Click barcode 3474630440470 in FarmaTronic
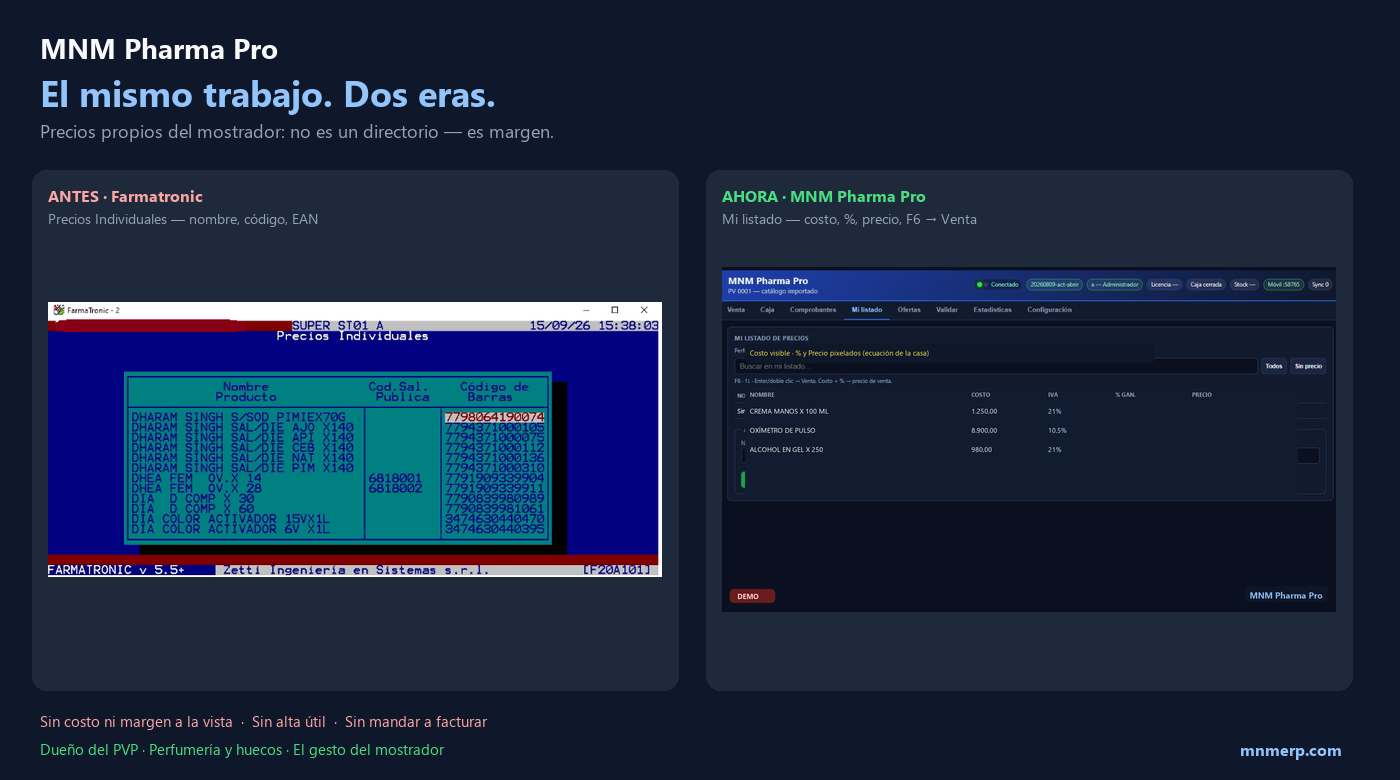This screenshot has height=780, width=1400. coord(494,519)
